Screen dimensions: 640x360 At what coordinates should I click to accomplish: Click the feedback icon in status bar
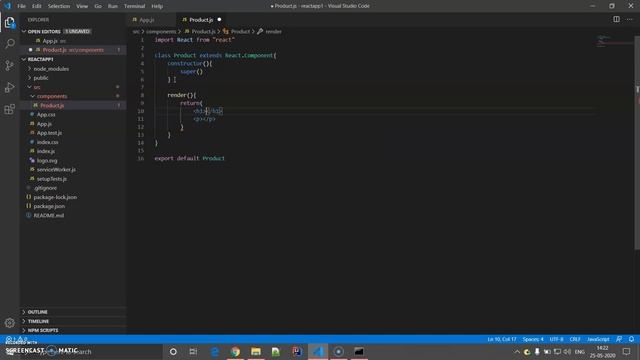coord(619,339)
